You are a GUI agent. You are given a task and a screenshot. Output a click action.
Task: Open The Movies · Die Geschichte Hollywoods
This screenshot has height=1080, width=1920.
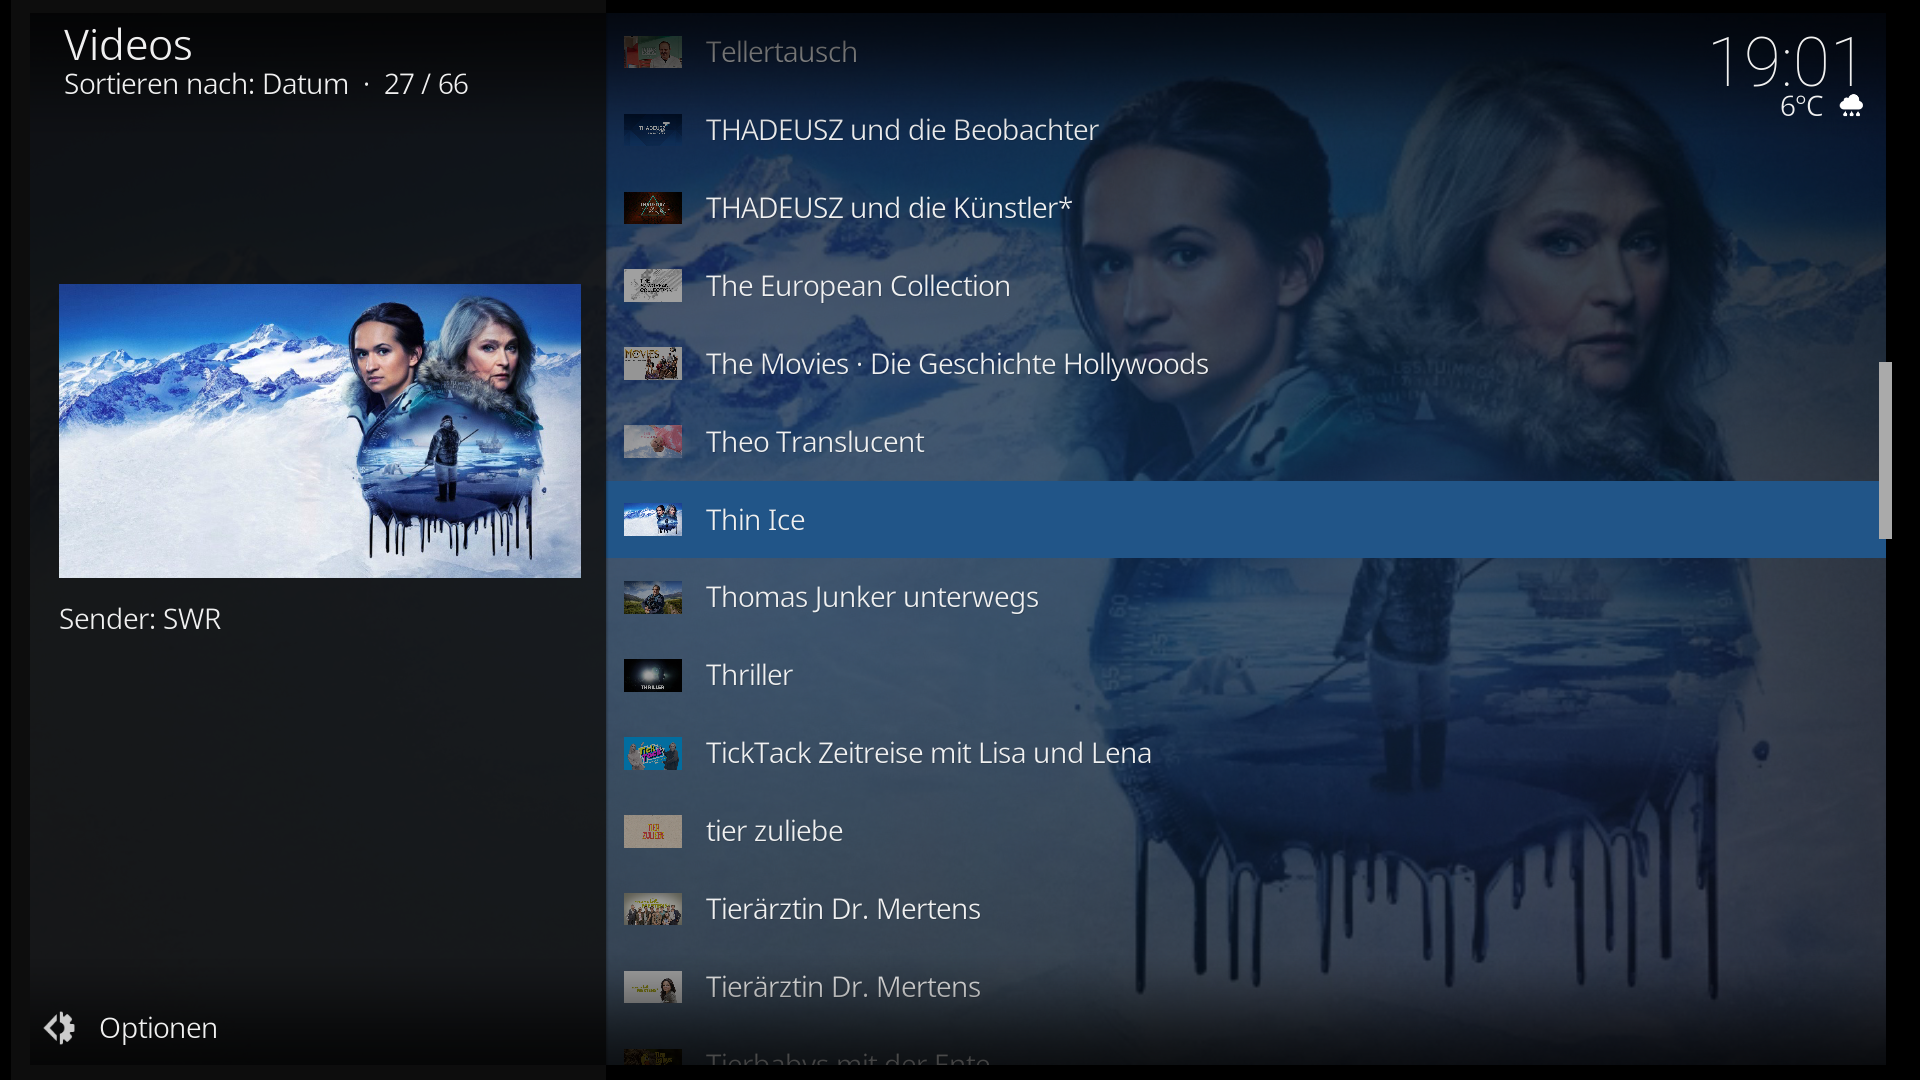(1246, 364)
